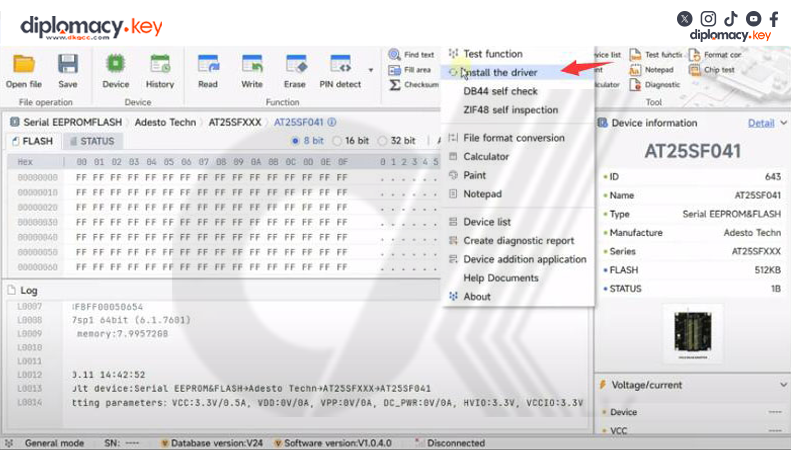This screenshot has width=791, height=450.
Task: Click the Test function toolbar button
Action: [656, 54]
